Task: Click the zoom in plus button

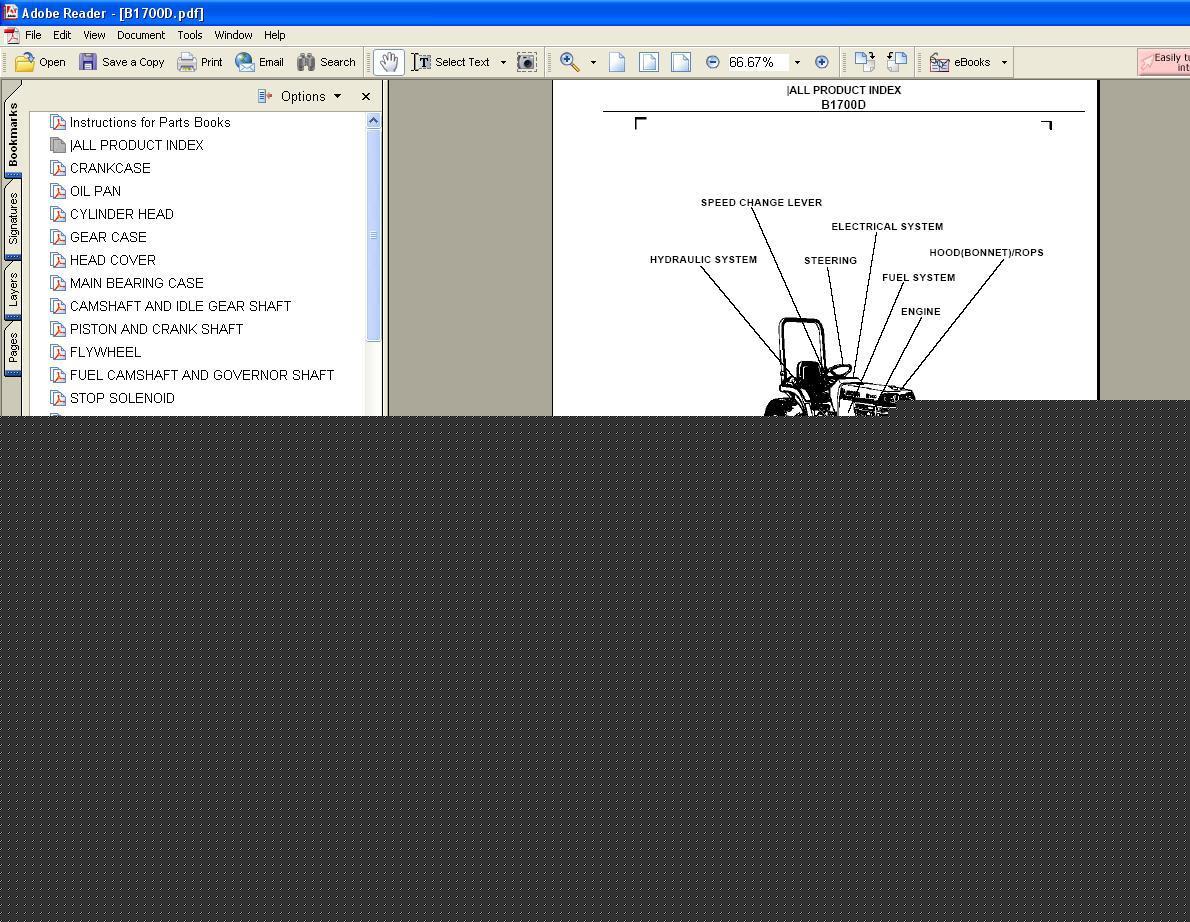Action: 821,62
